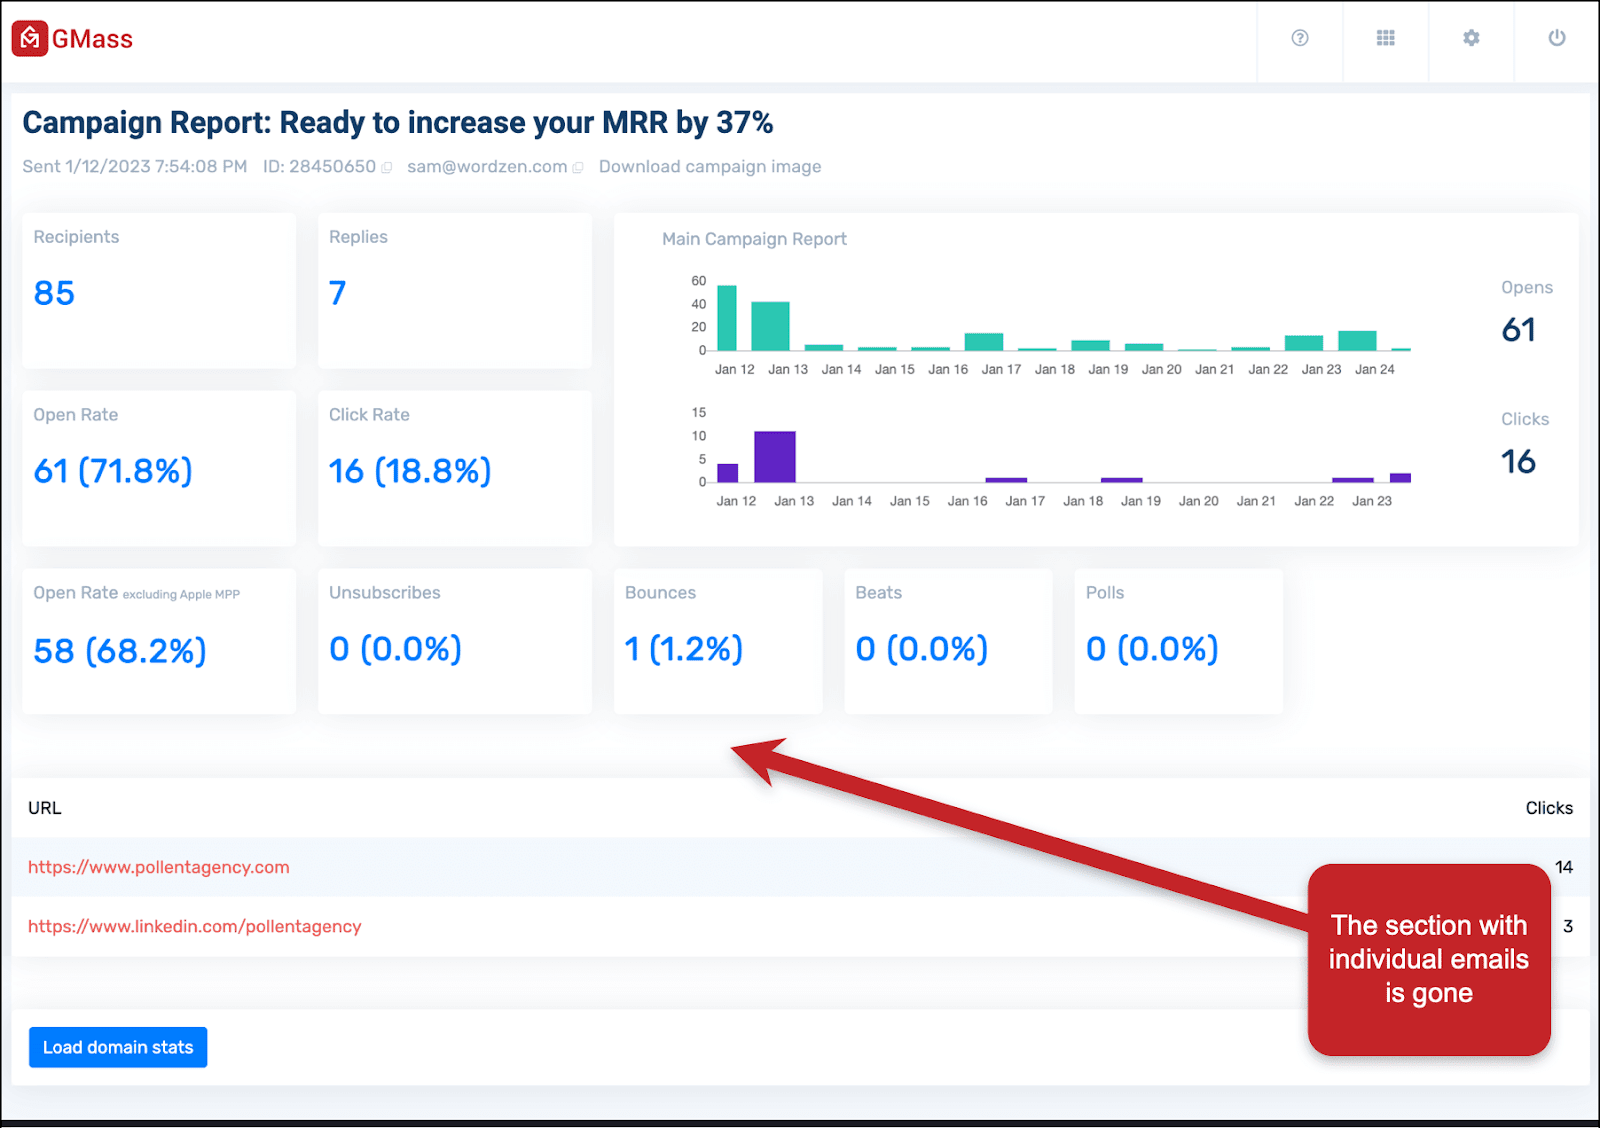Viewport: 1600px width, 1128px height.
Task: Open the apps grid icon
Action: [x=1385, y=38]
